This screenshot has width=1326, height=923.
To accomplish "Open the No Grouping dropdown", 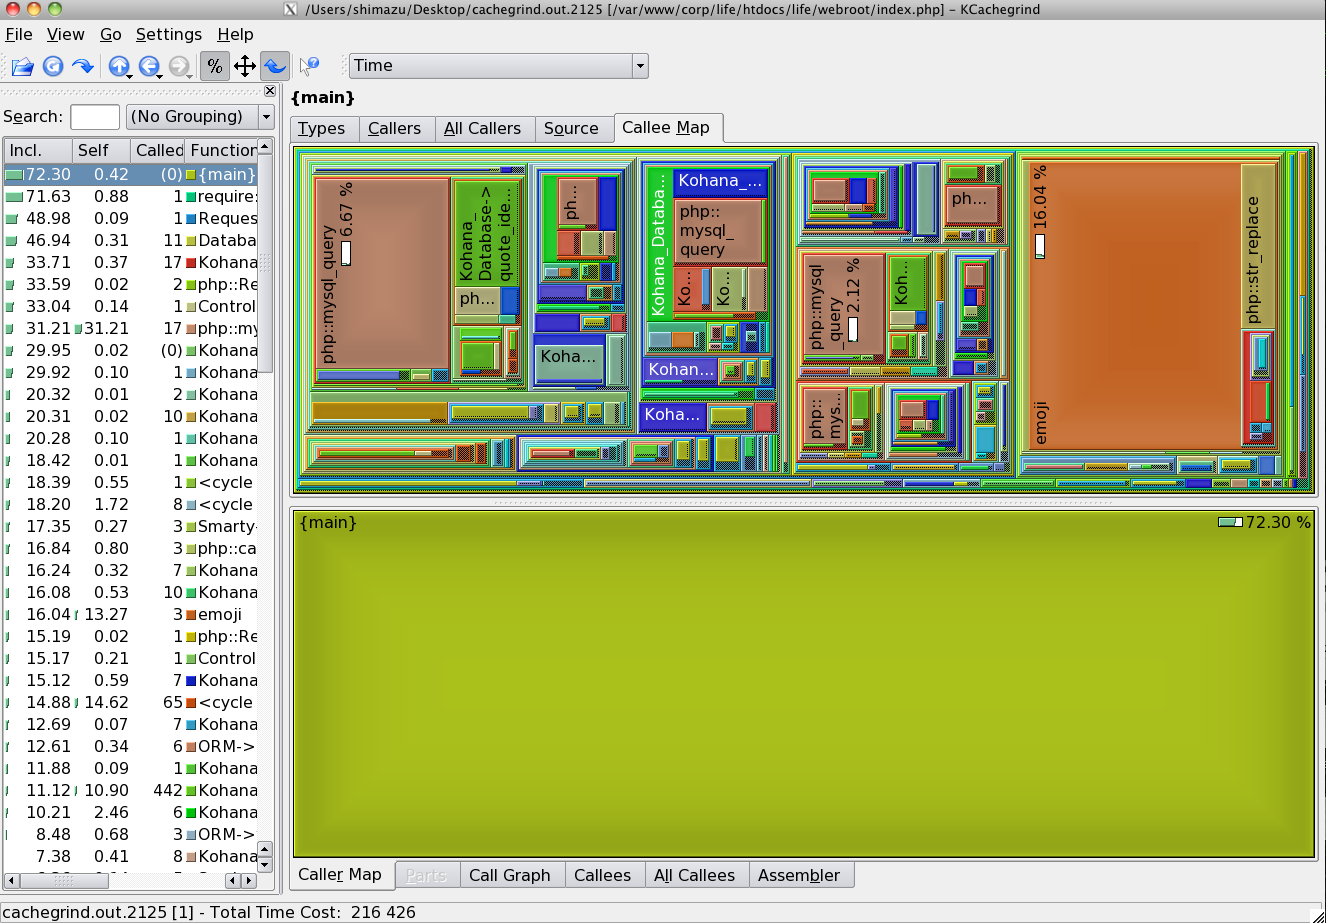I will tap(200, 117).
